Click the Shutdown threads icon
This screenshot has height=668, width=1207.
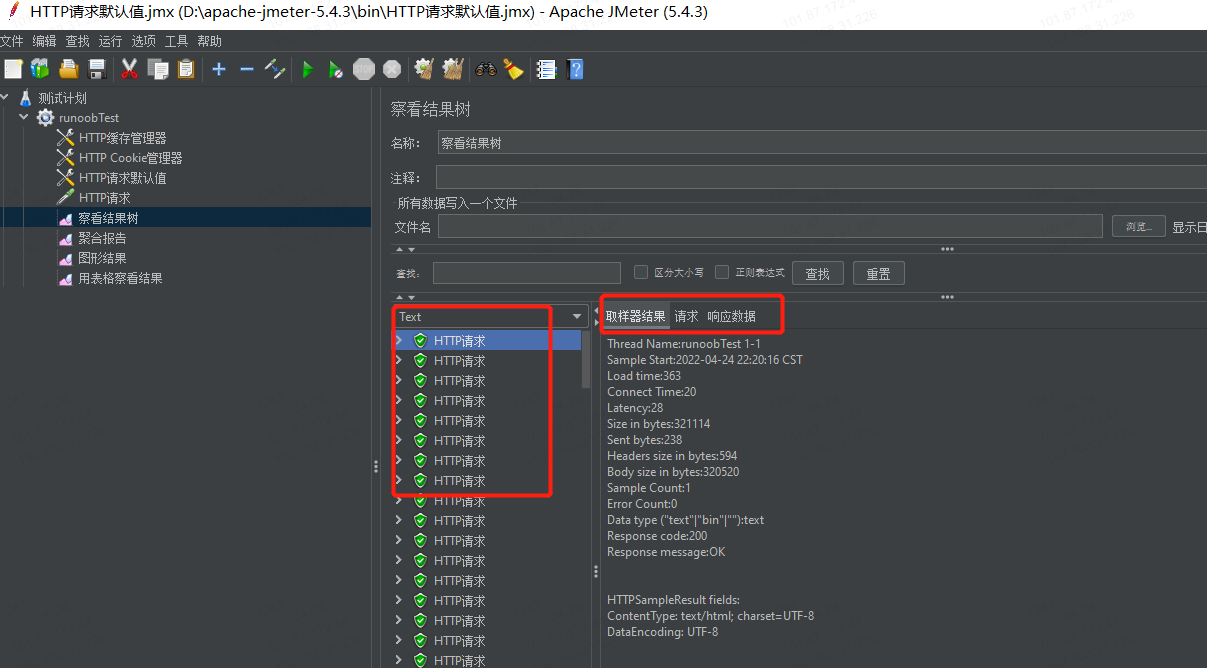[392, 69]
